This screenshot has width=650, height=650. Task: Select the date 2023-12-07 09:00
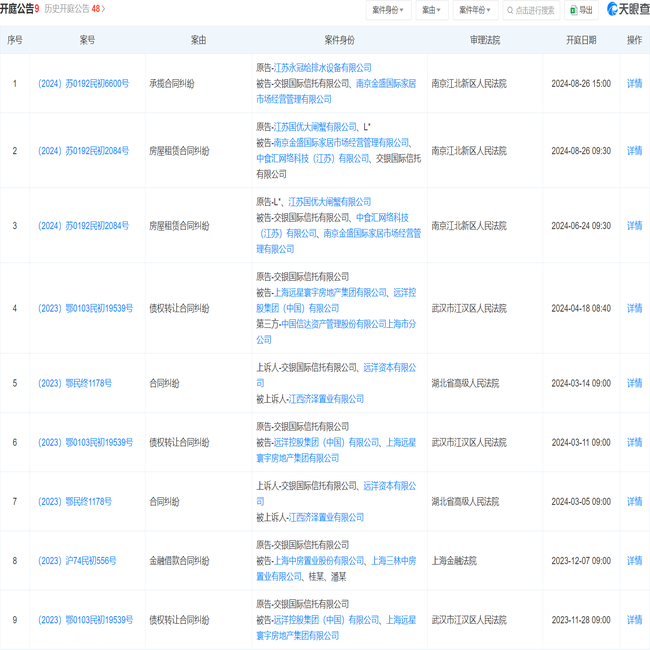(x=581, y=561)
